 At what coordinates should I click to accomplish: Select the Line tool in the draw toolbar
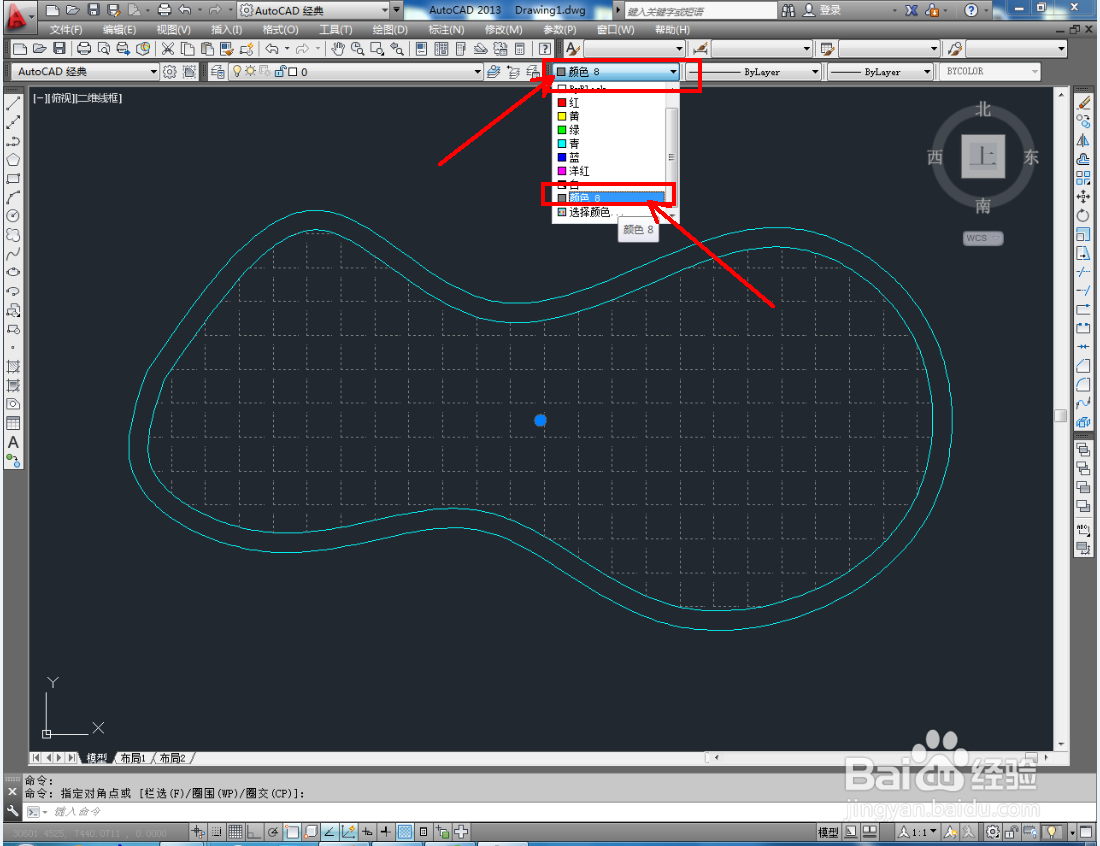click(x=13, y=103)
